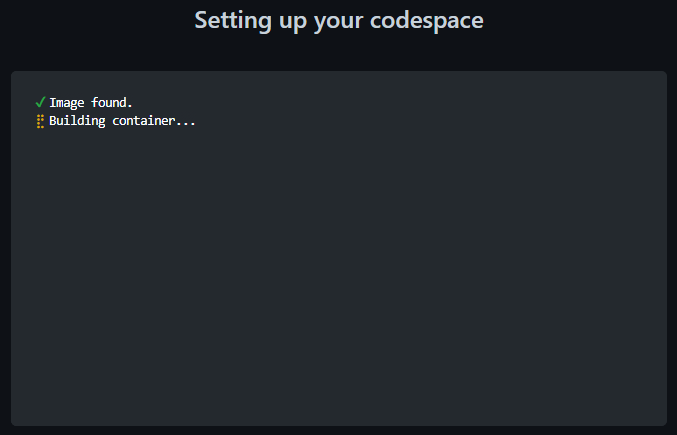Click the period after "found"
Viewport: 677px width, 435px height.
[x=130, y=105]
